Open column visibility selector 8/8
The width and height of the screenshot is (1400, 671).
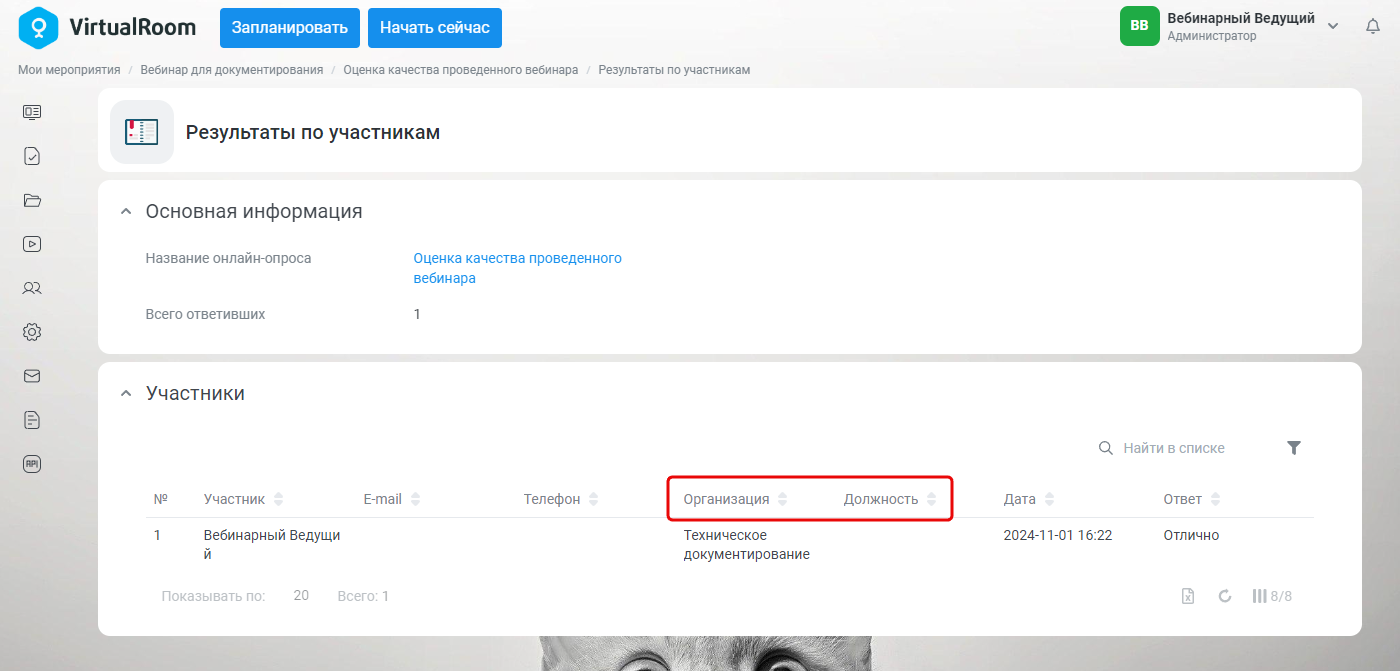(x=1272, y=596)
